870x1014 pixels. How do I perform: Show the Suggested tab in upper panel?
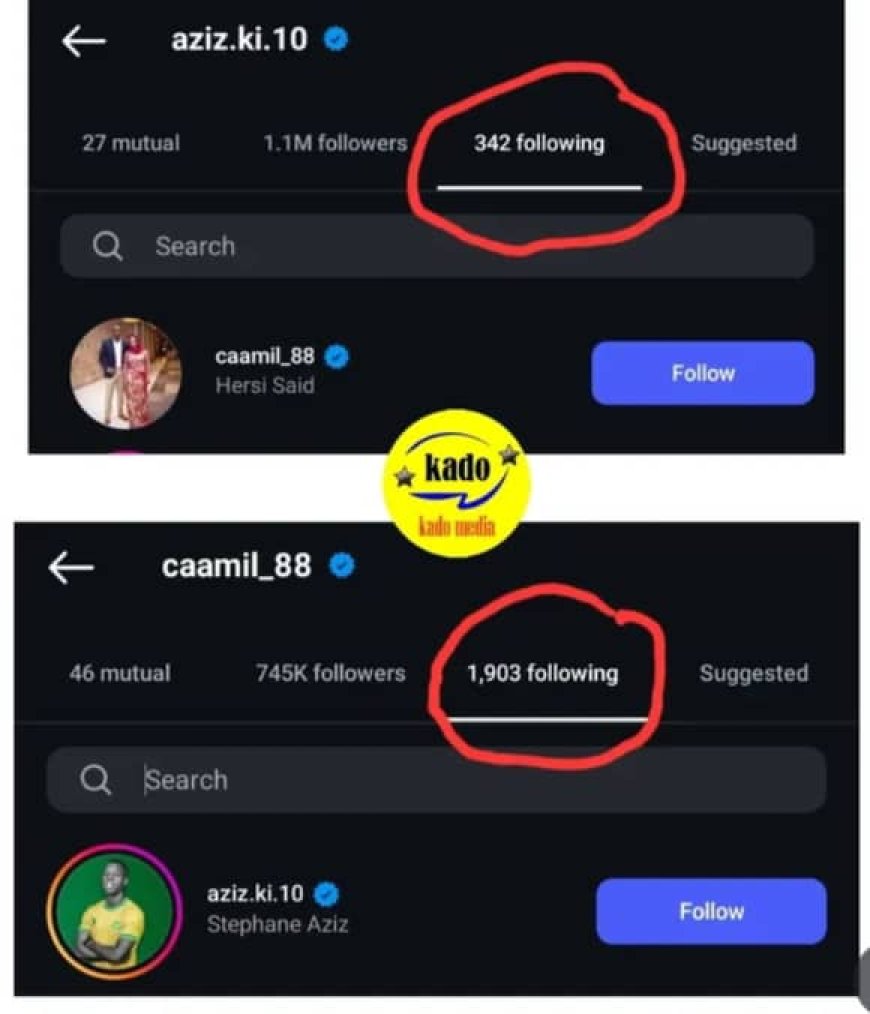point(744,143)
